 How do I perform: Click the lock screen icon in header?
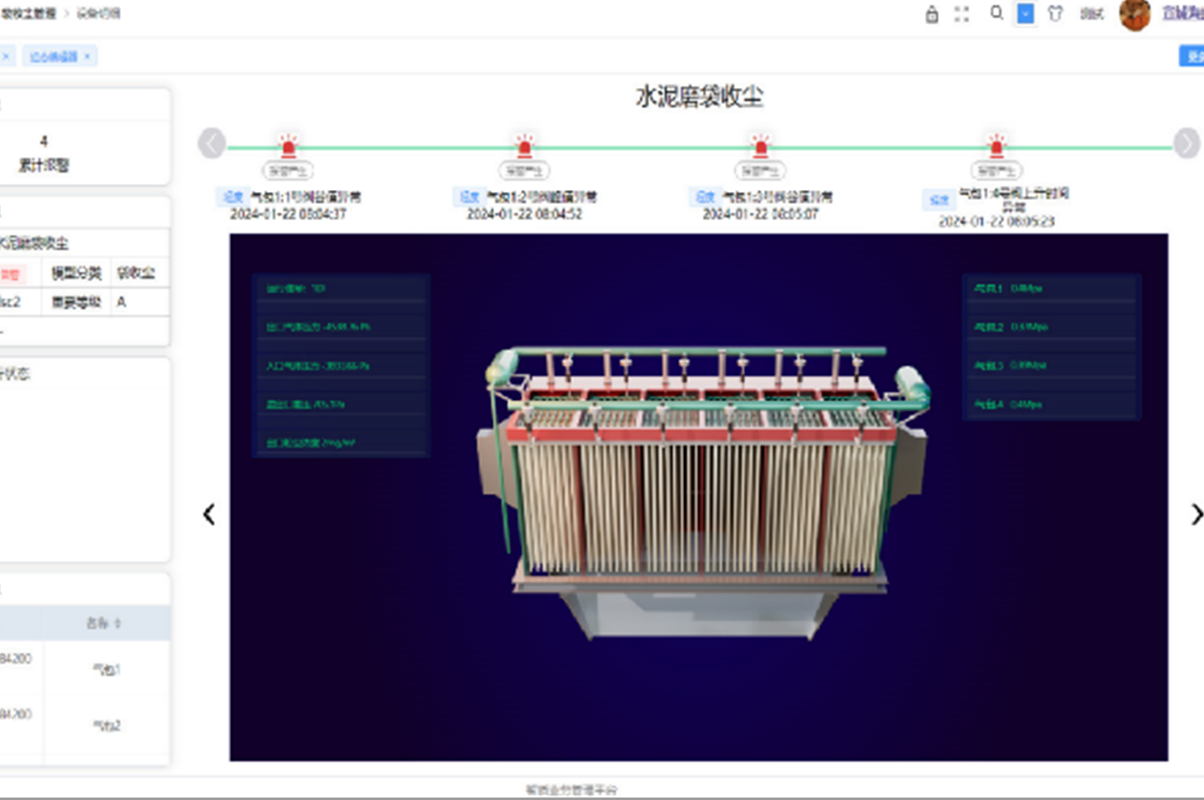(x=932, y=14)
